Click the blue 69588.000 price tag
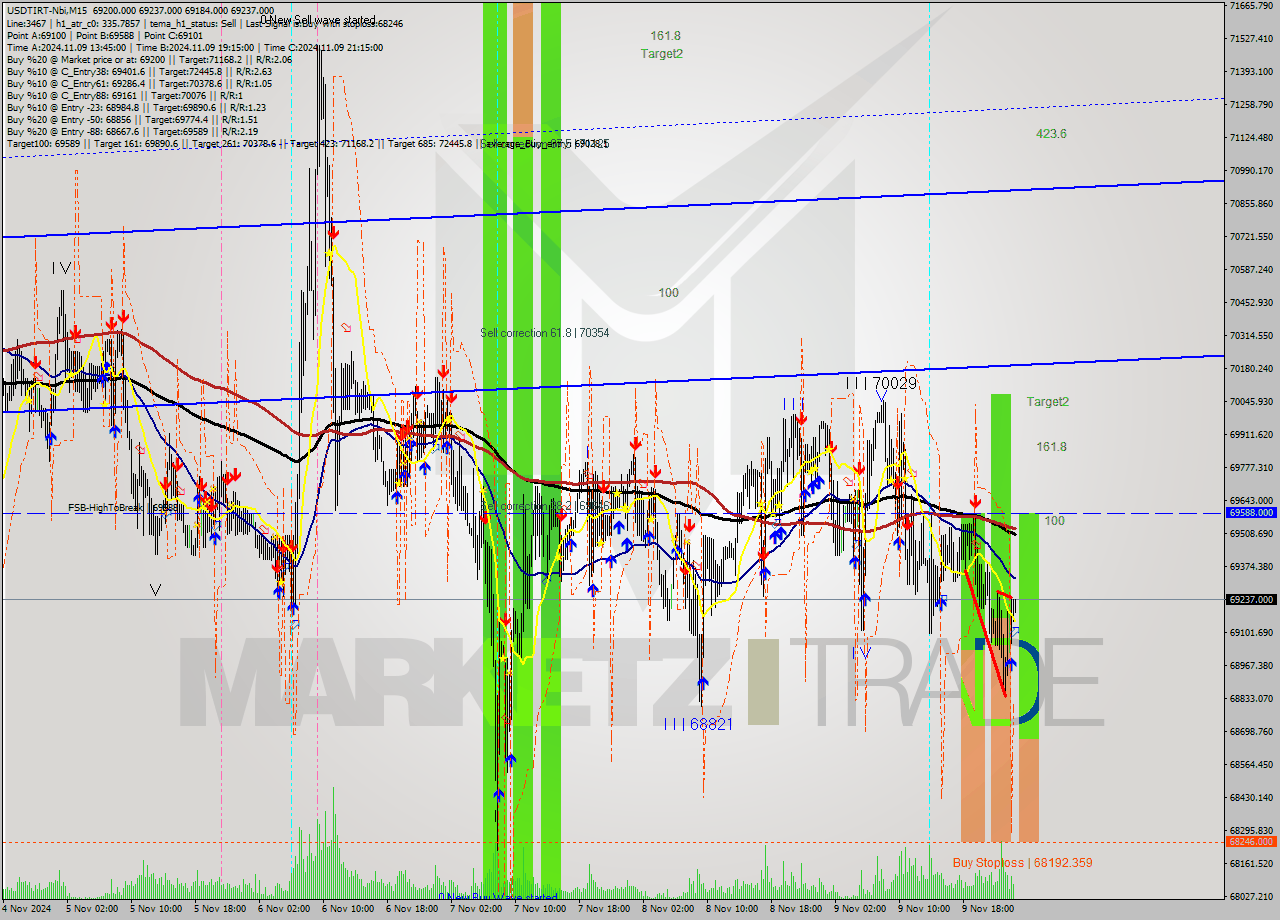The height and width of the screenshot is (920, 1280). pos(1250,512)
